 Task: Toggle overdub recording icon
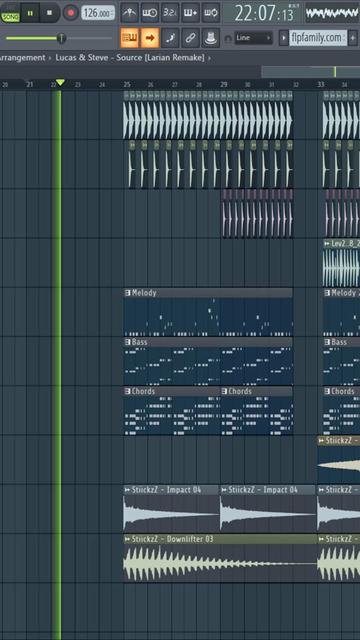[190, 13]
